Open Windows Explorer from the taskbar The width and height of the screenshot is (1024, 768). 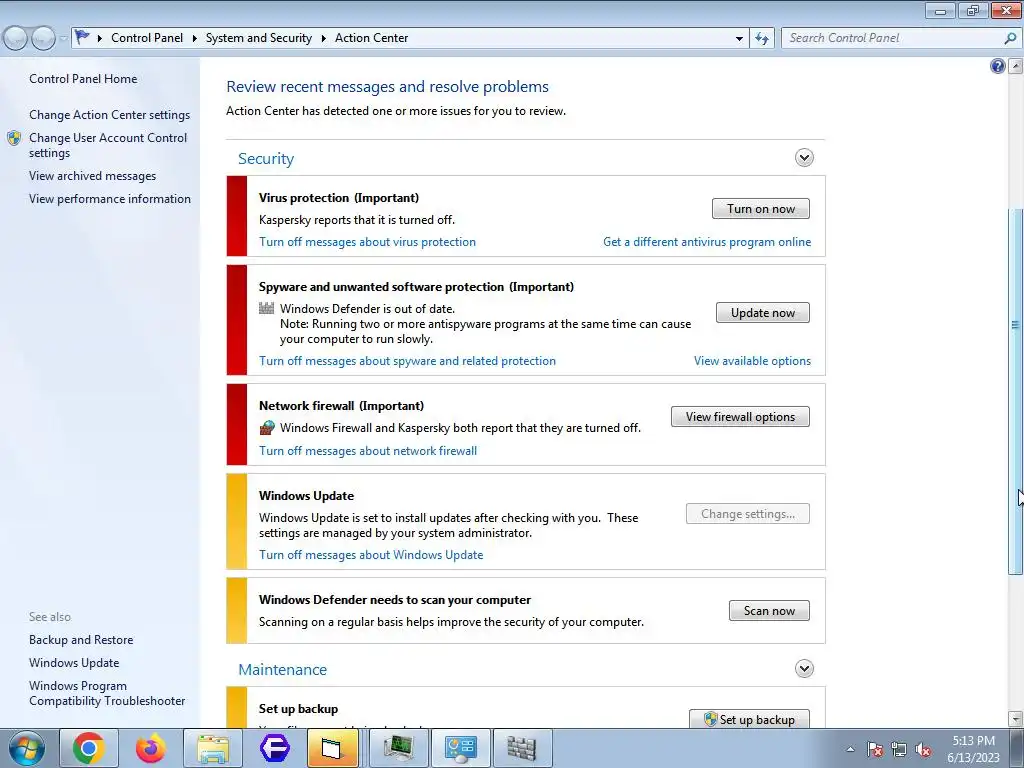coord(213,748)
